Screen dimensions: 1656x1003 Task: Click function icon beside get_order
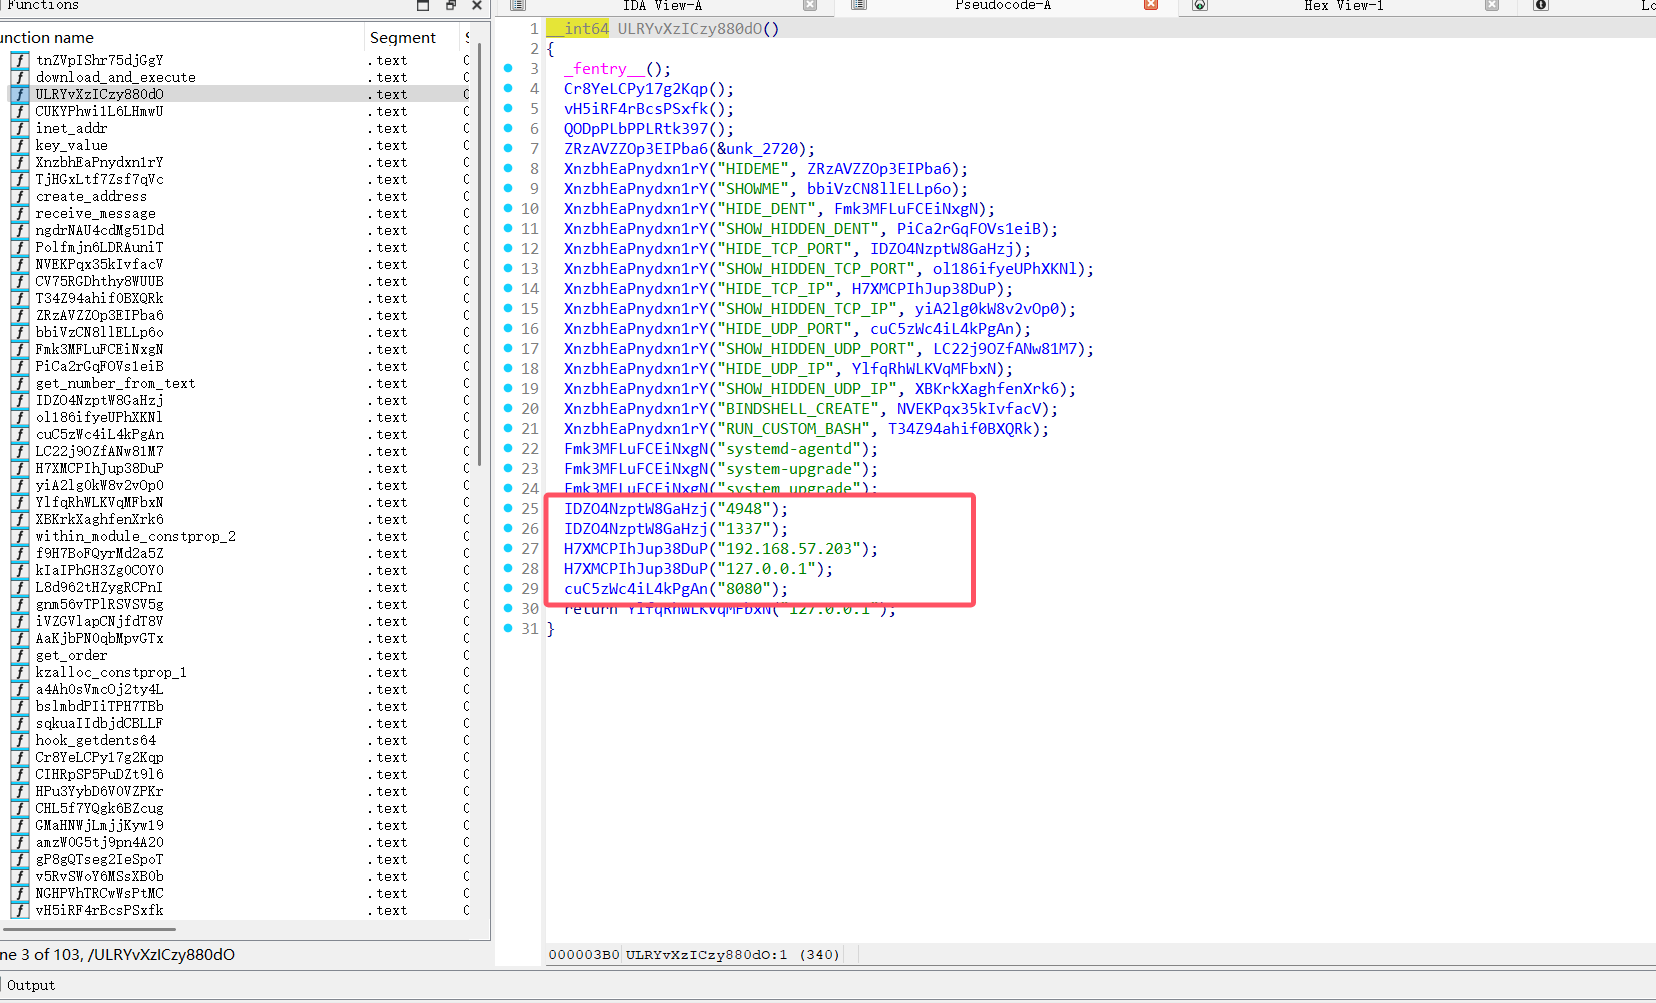[x=20, y=655]
